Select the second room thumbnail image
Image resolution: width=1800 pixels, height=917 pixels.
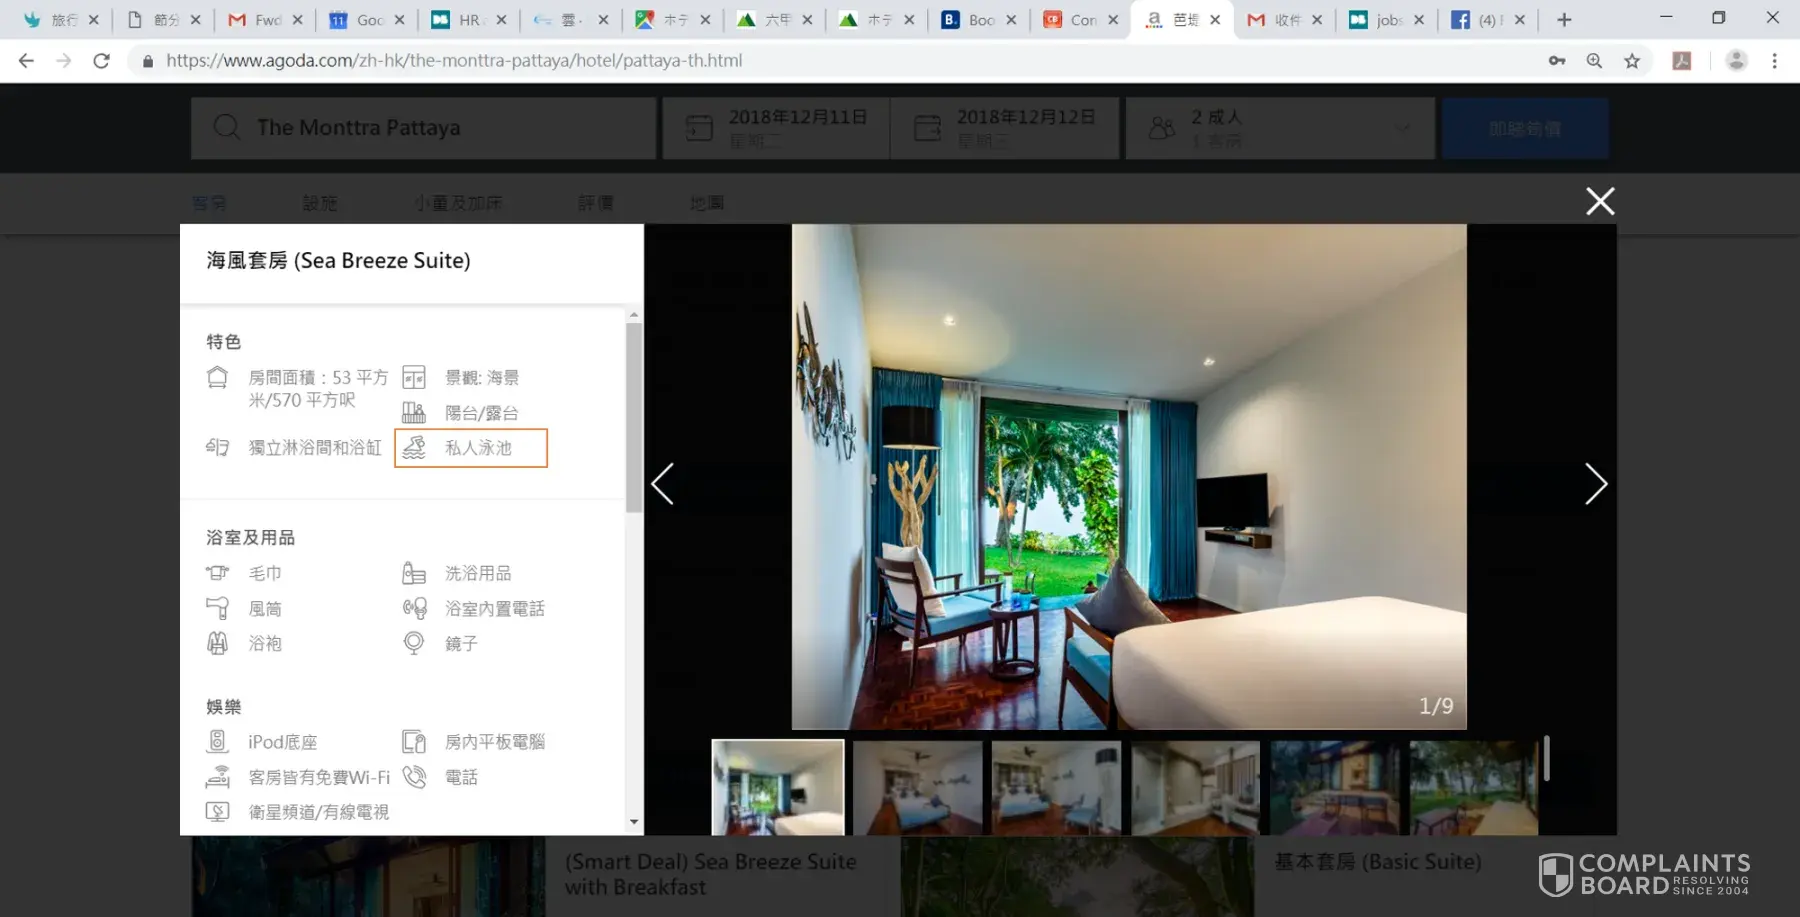(917, 787)
